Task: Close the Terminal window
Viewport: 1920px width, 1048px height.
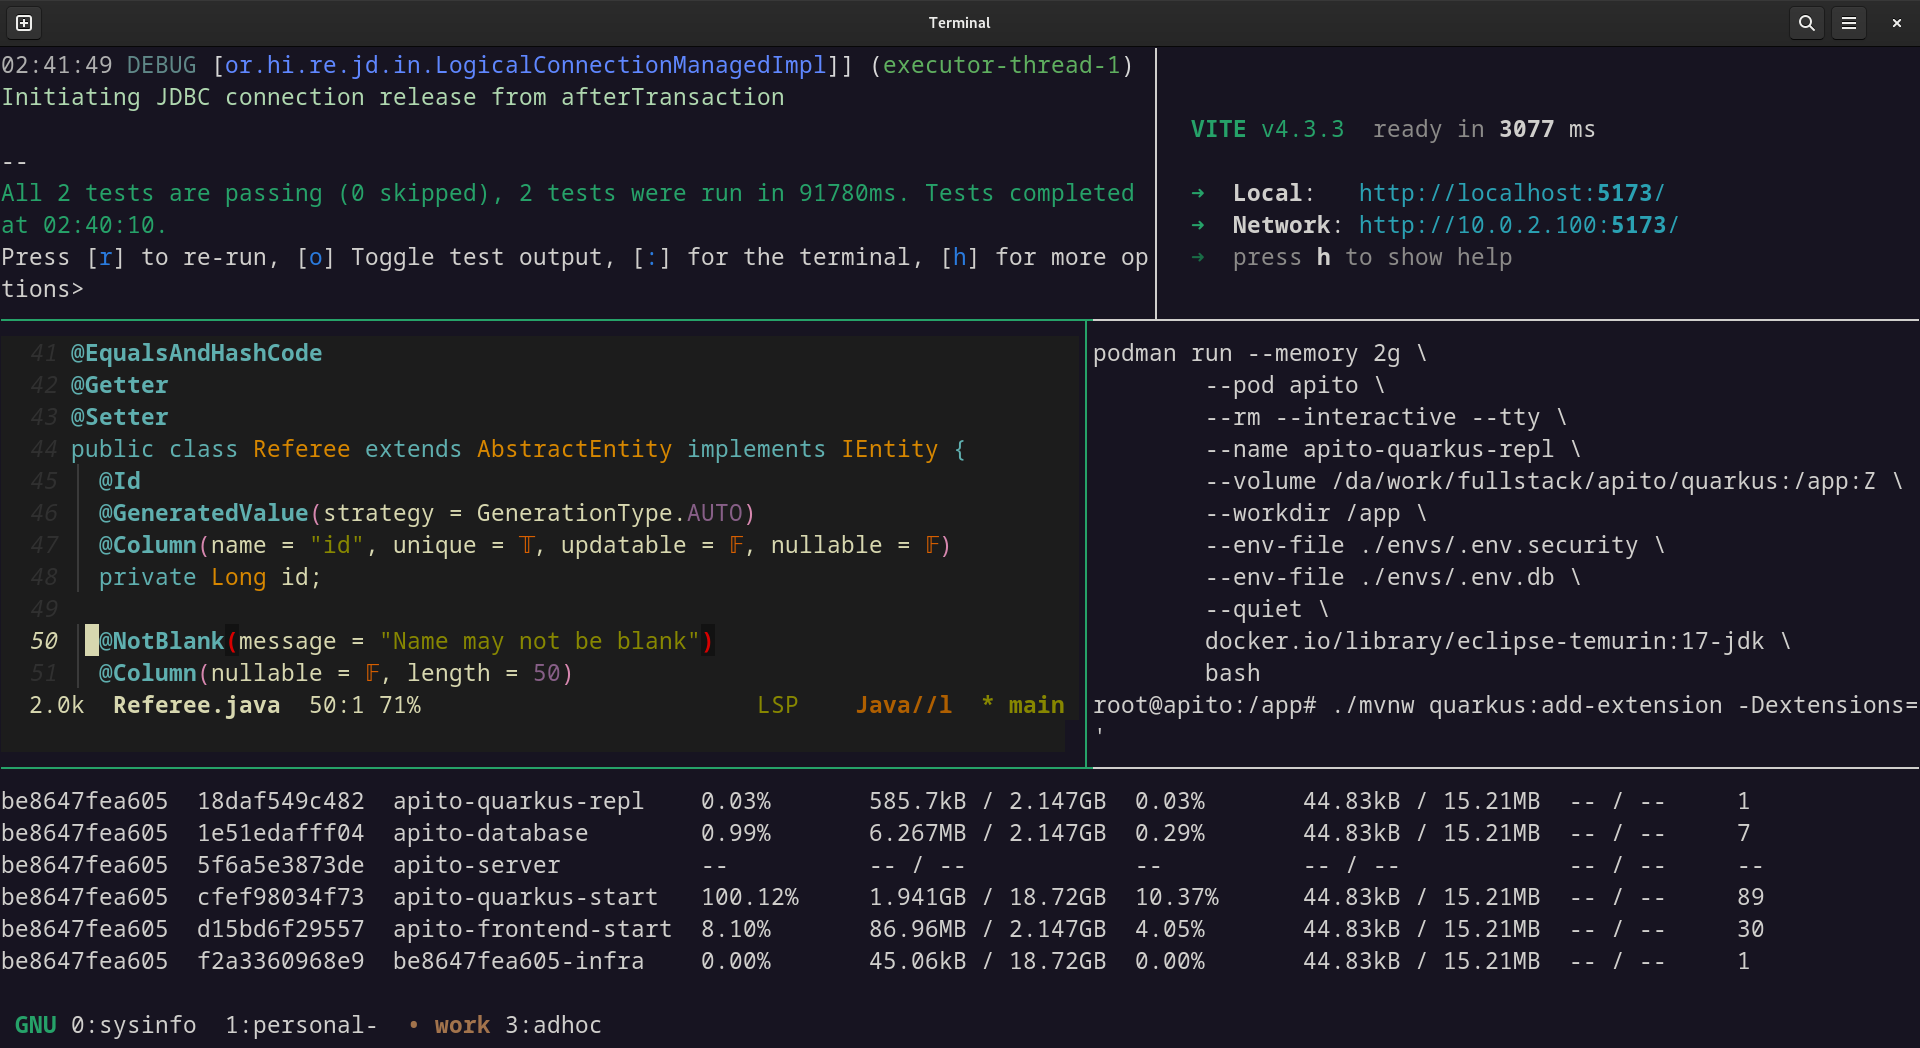Action: click(1896, 23)
